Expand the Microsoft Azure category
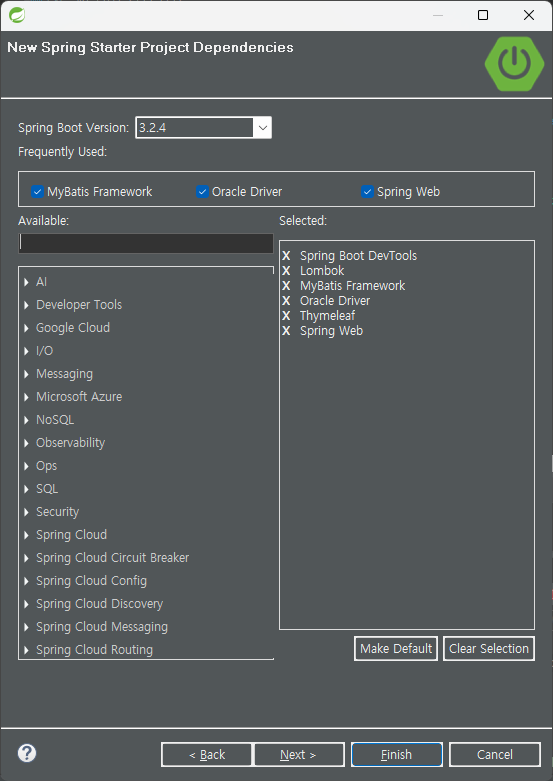 [x=26, y=397]
